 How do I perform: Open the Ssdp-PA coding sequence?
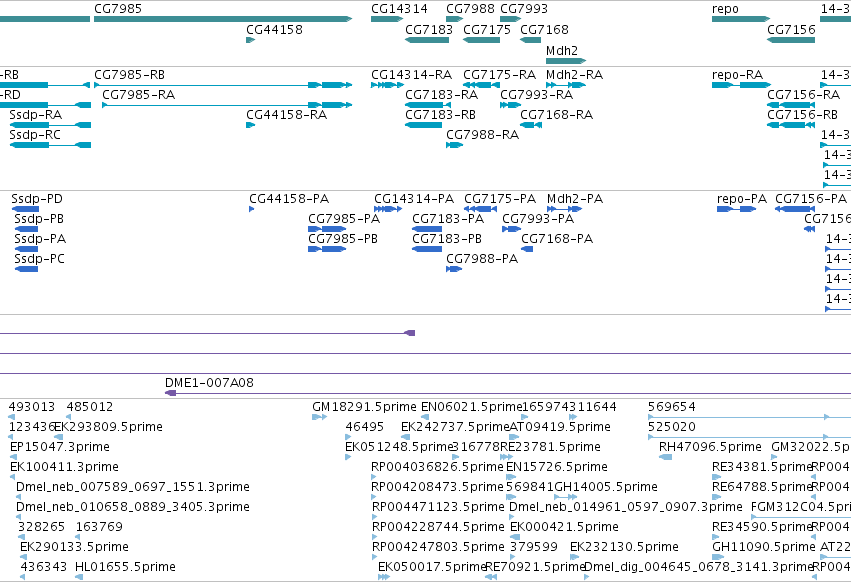[26, 249]
